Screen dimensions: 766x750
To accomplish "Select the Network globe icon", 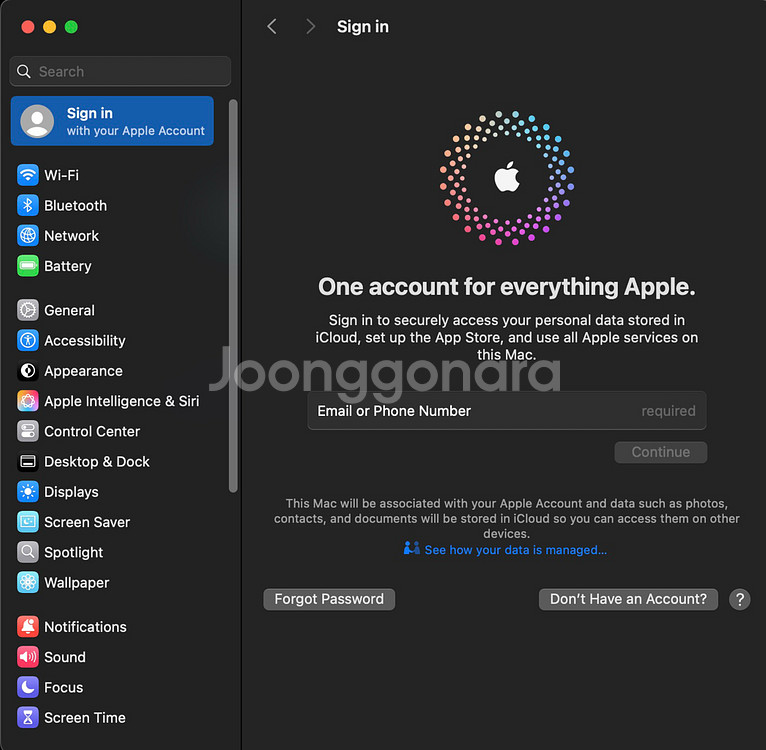I will [x=28, y=236].
